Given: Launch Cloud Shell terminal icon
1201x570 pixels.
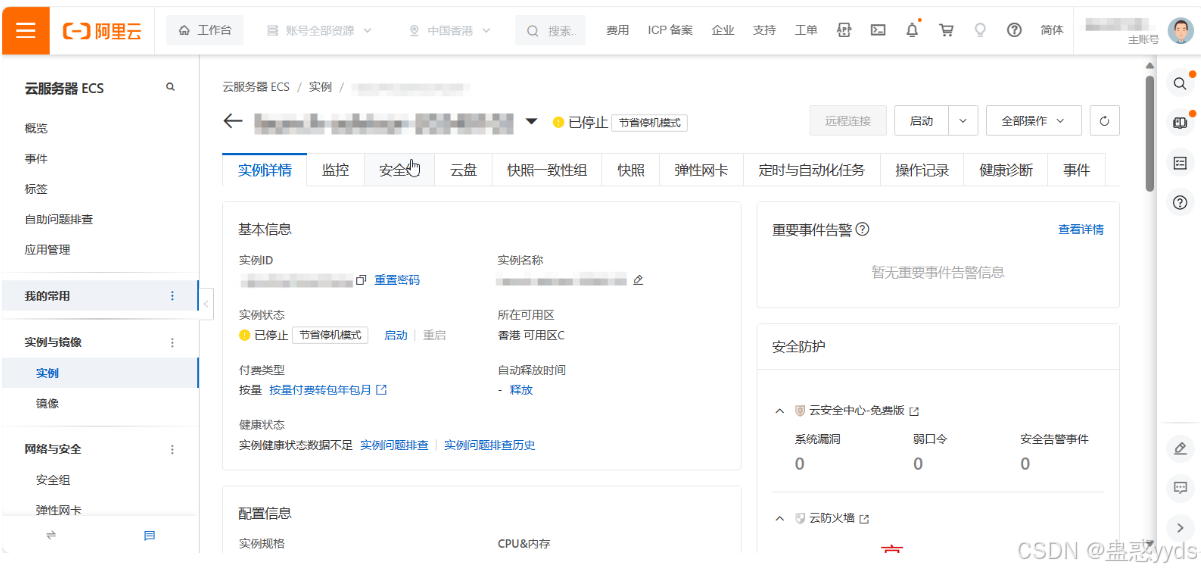Looking at the screenshot, I should pyautogui.click(x=878, y=30).
